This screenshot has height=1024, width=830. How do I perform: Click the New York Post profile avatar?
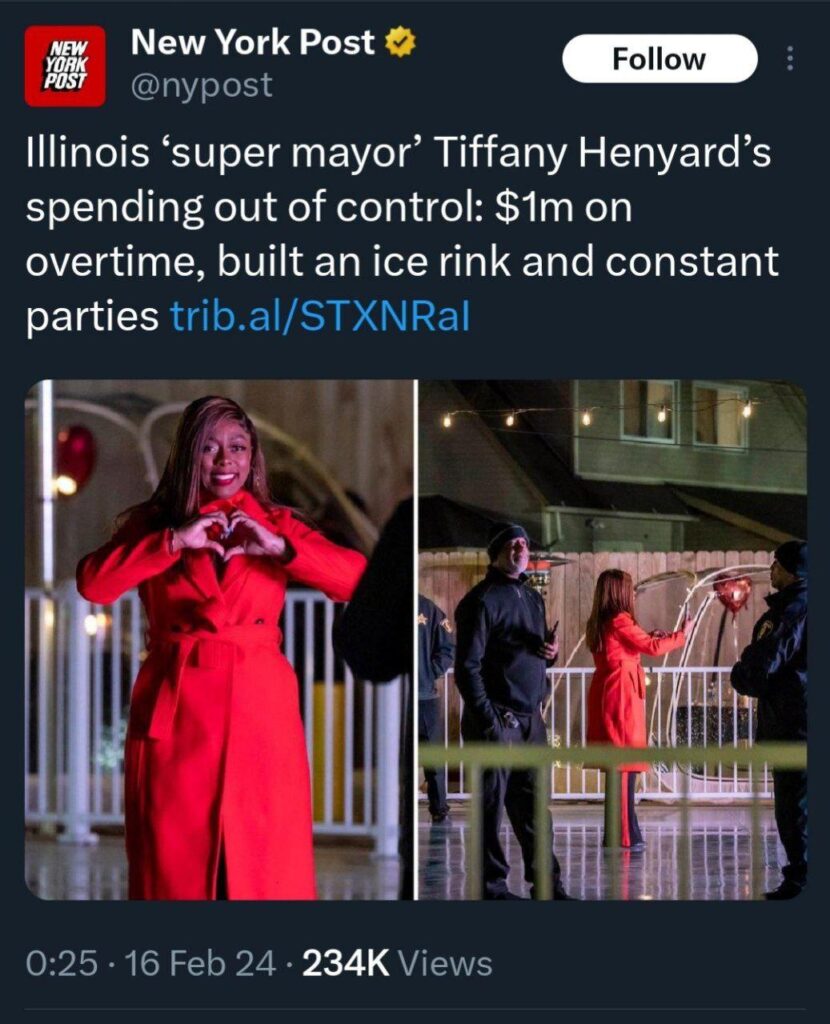click(65, 66)
